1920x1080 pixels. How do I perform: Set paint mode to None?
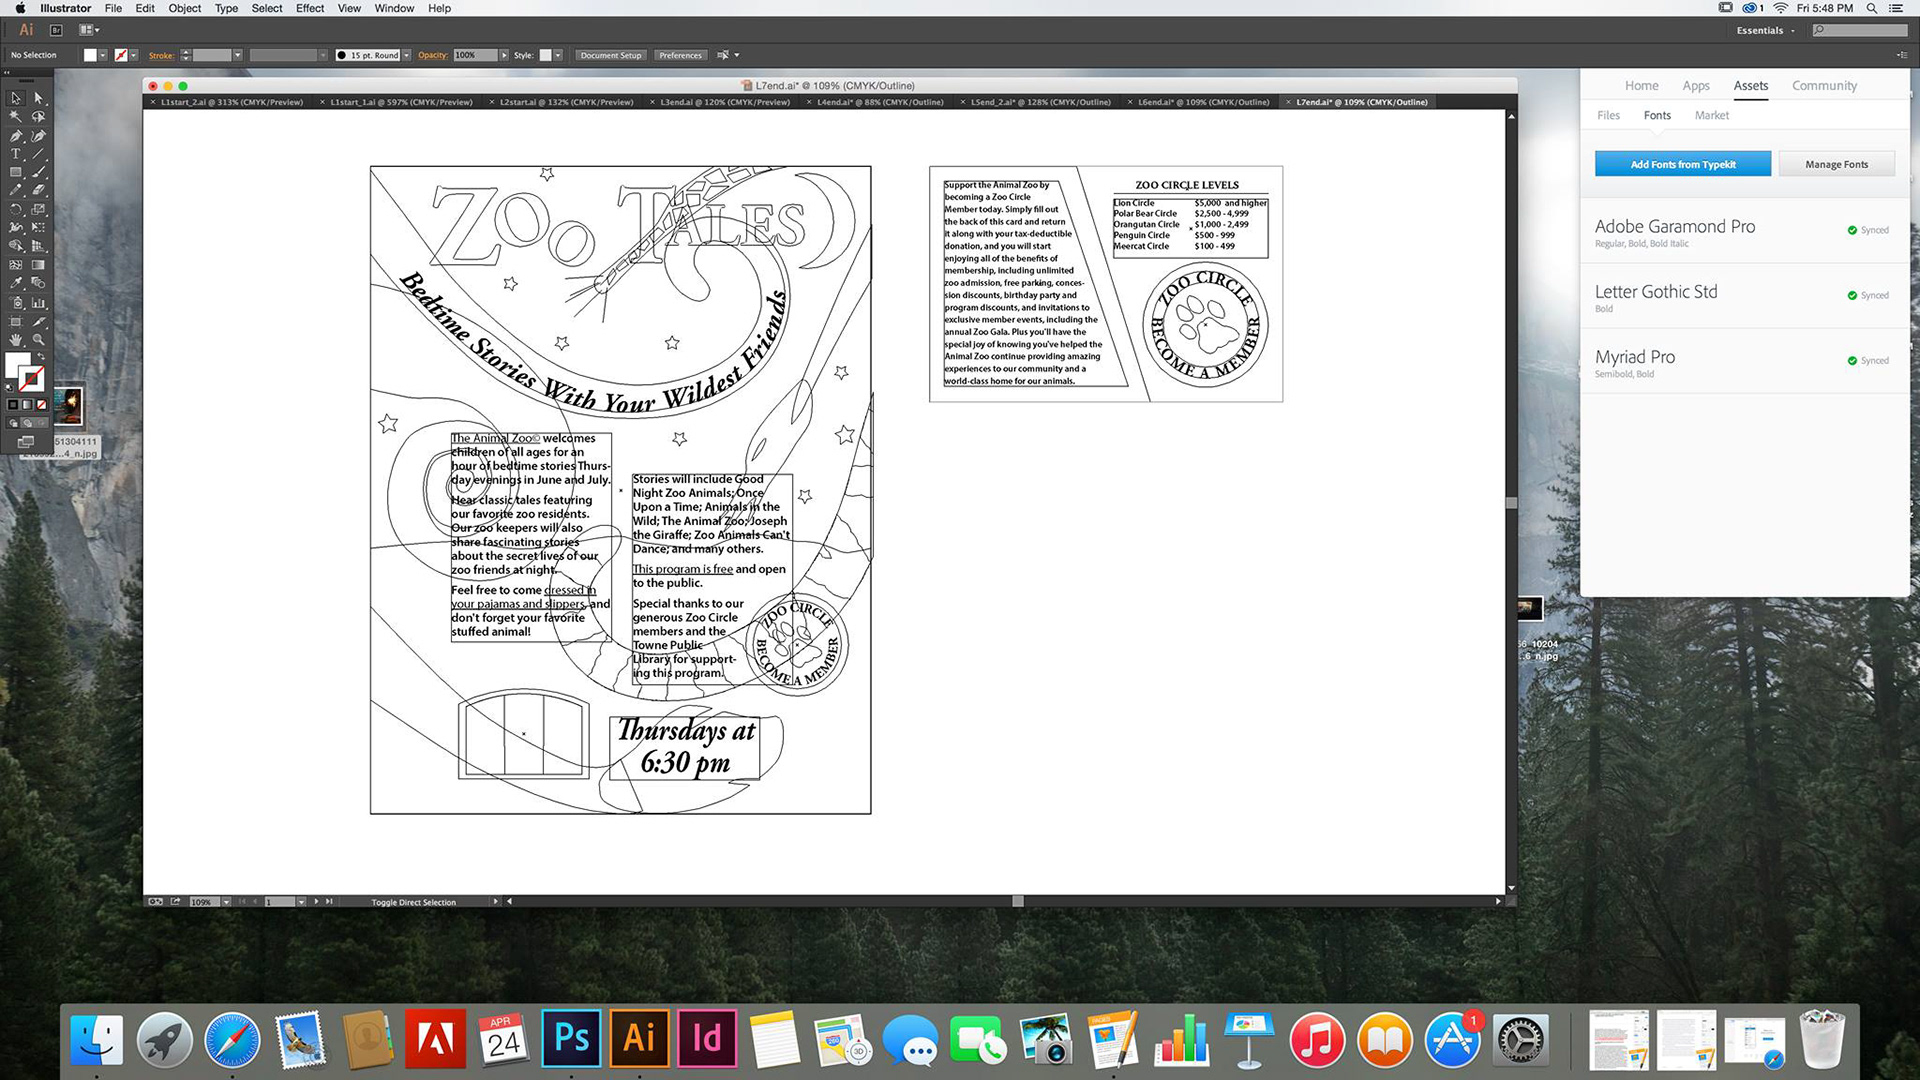(41, 405)
